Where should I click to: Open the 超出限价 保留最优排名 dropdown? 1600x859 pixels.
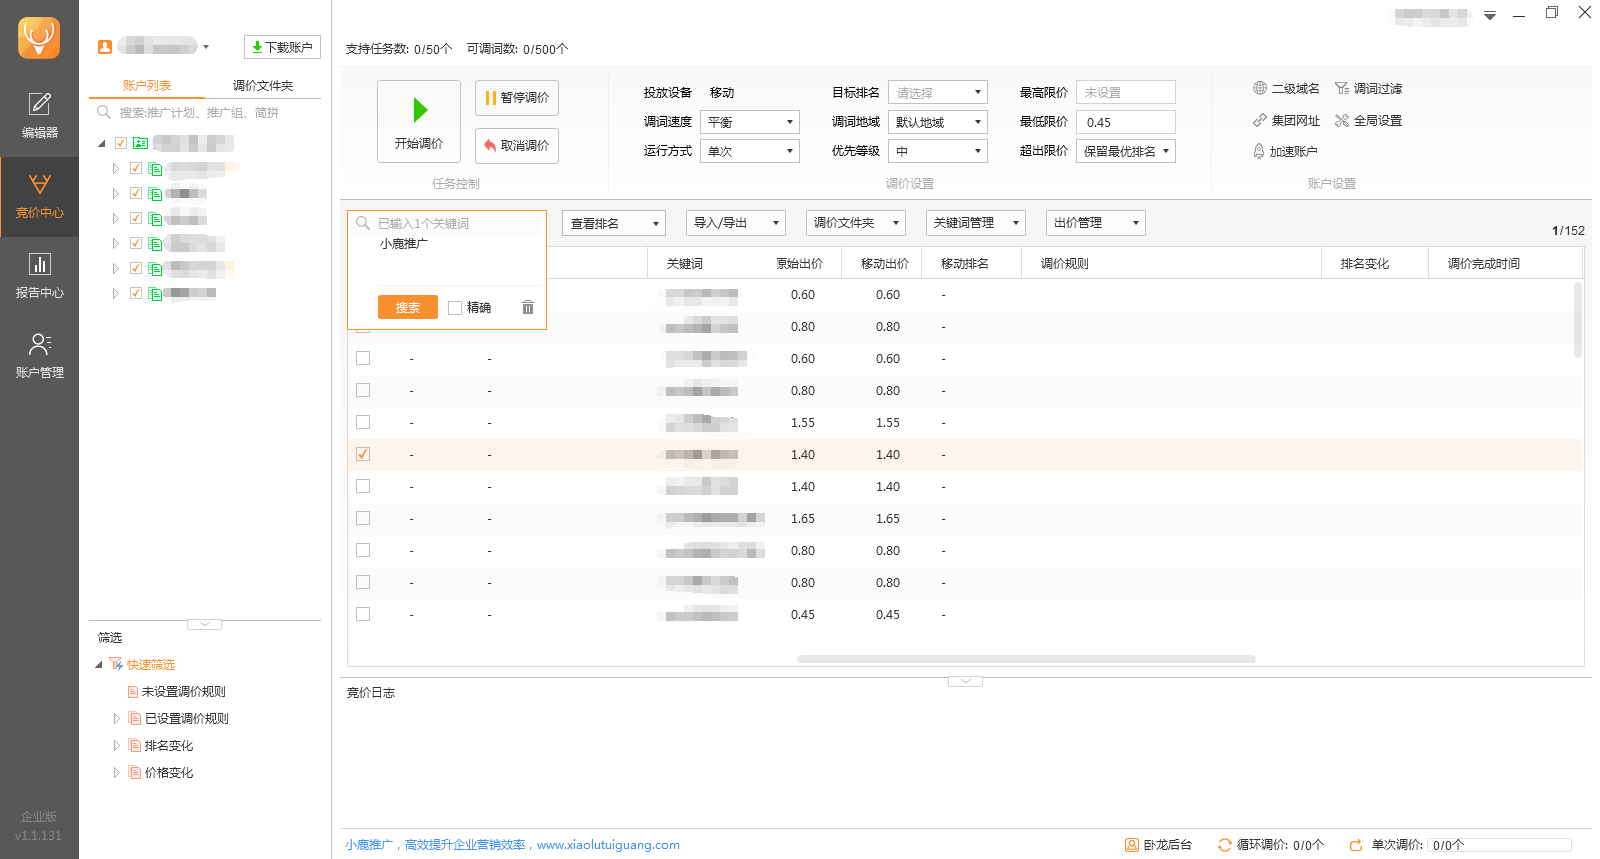coord(1126,151)
